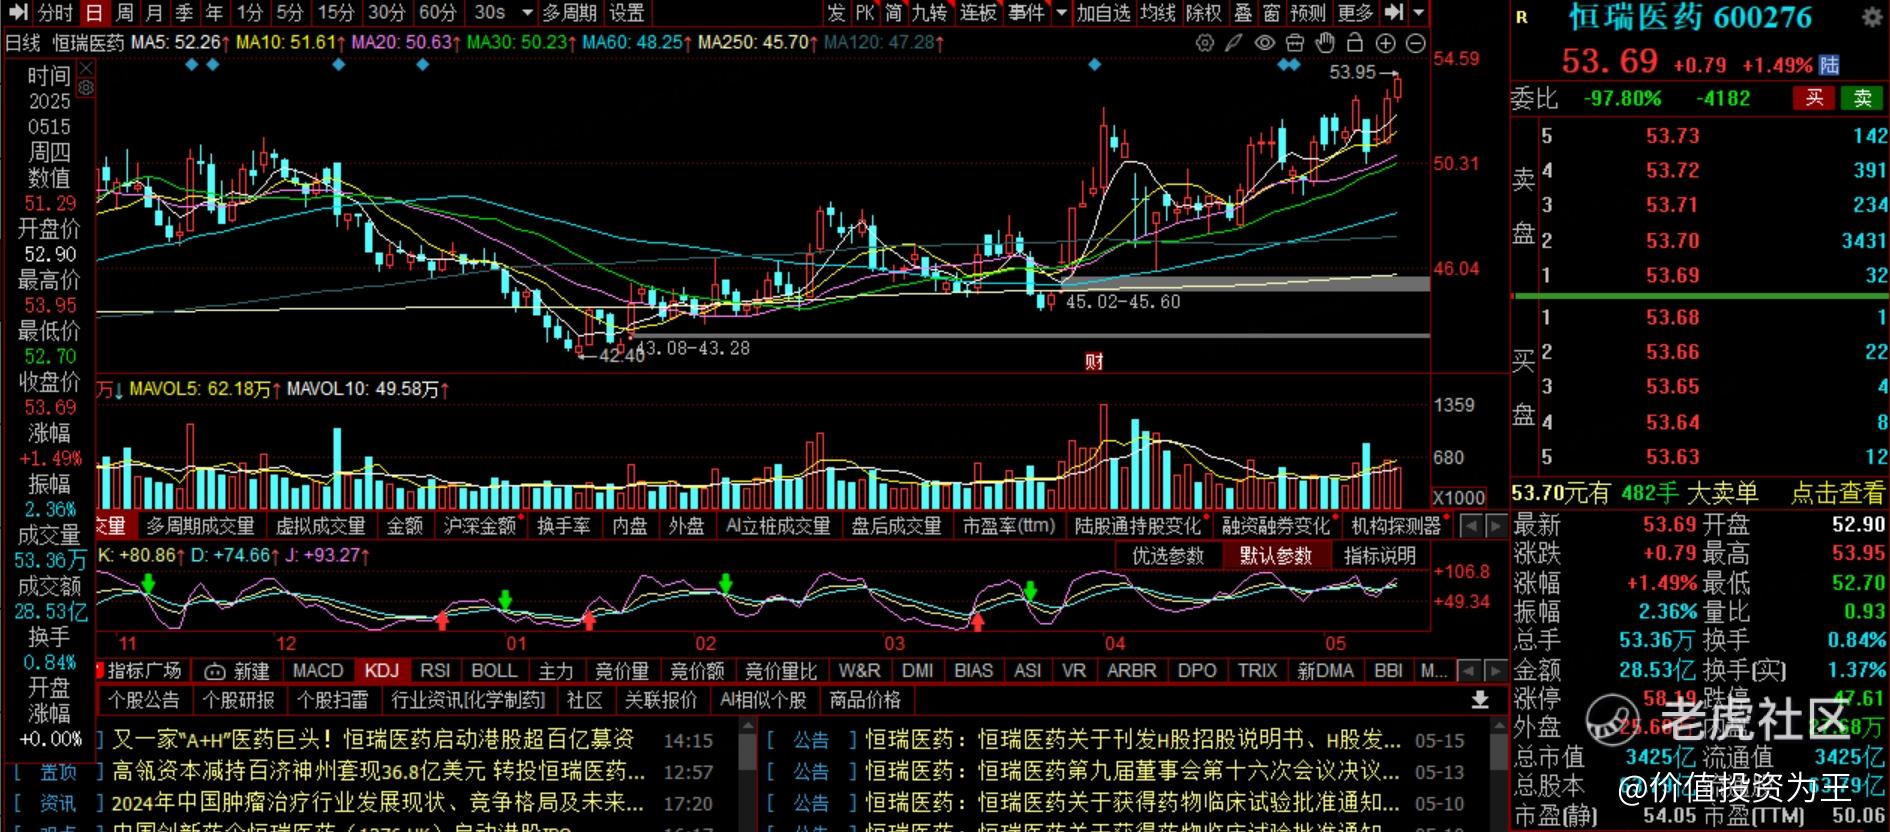Toggle 连板 overlay option
Image resolution: width=1890 pixels, height=832 pixels.
(x=978, y=13)
